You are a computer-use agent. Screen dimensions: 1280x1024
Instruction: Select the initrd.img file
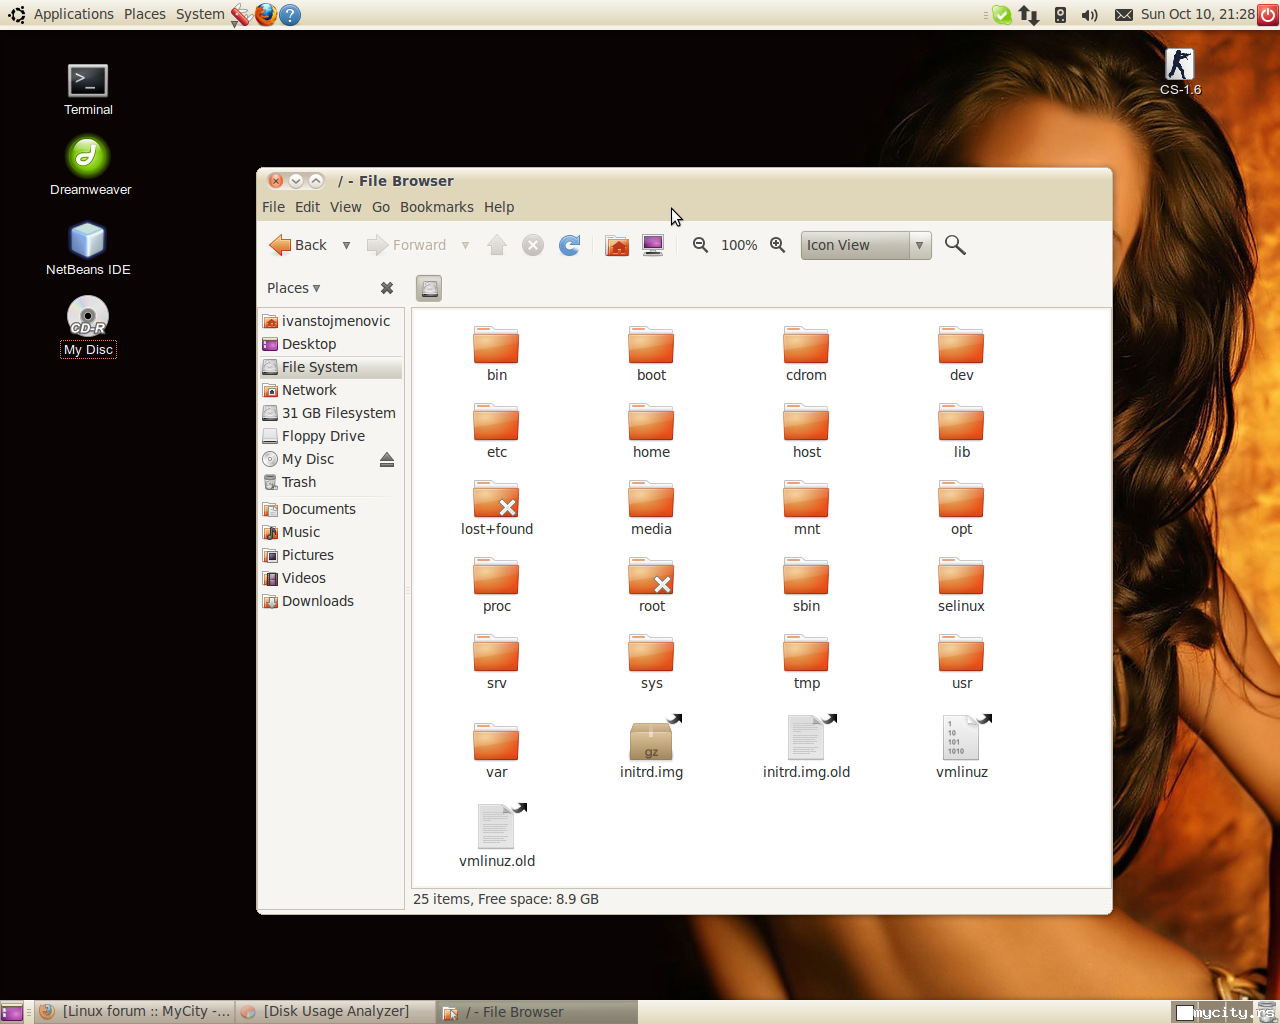651,745
